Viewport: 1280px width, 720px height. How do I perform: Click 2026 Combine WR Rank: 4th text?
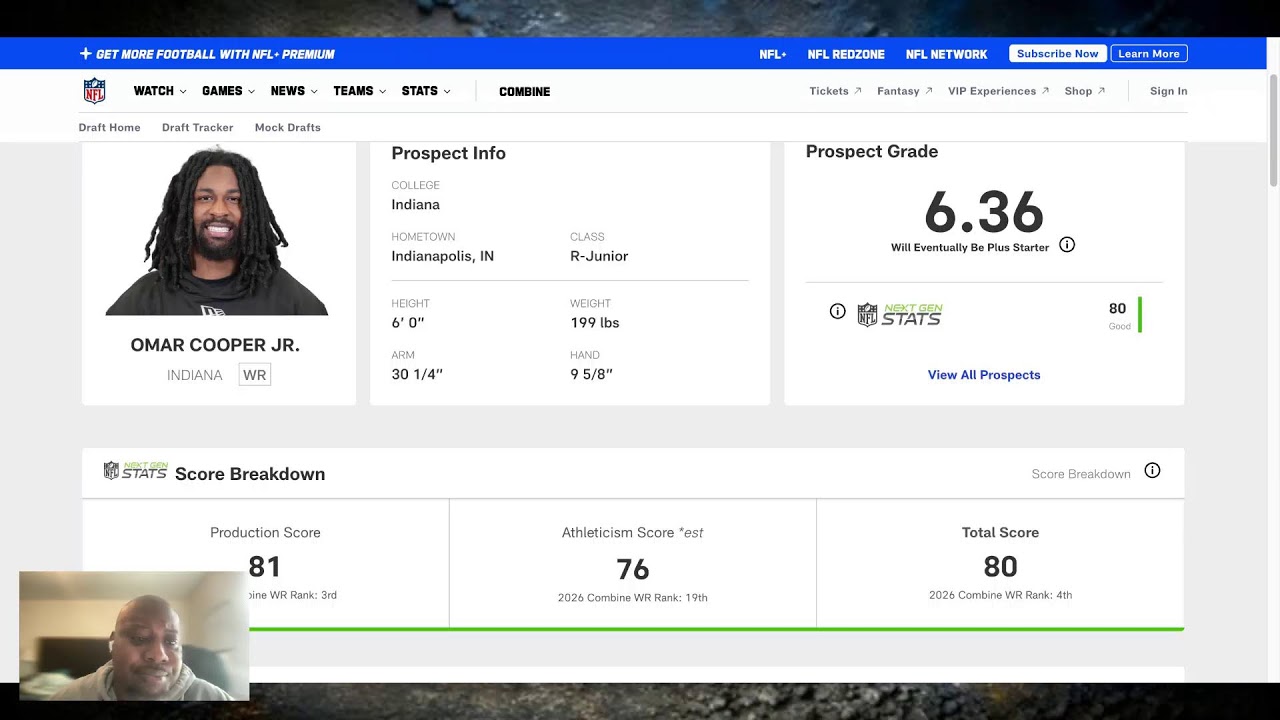(x=1000, y=595)
